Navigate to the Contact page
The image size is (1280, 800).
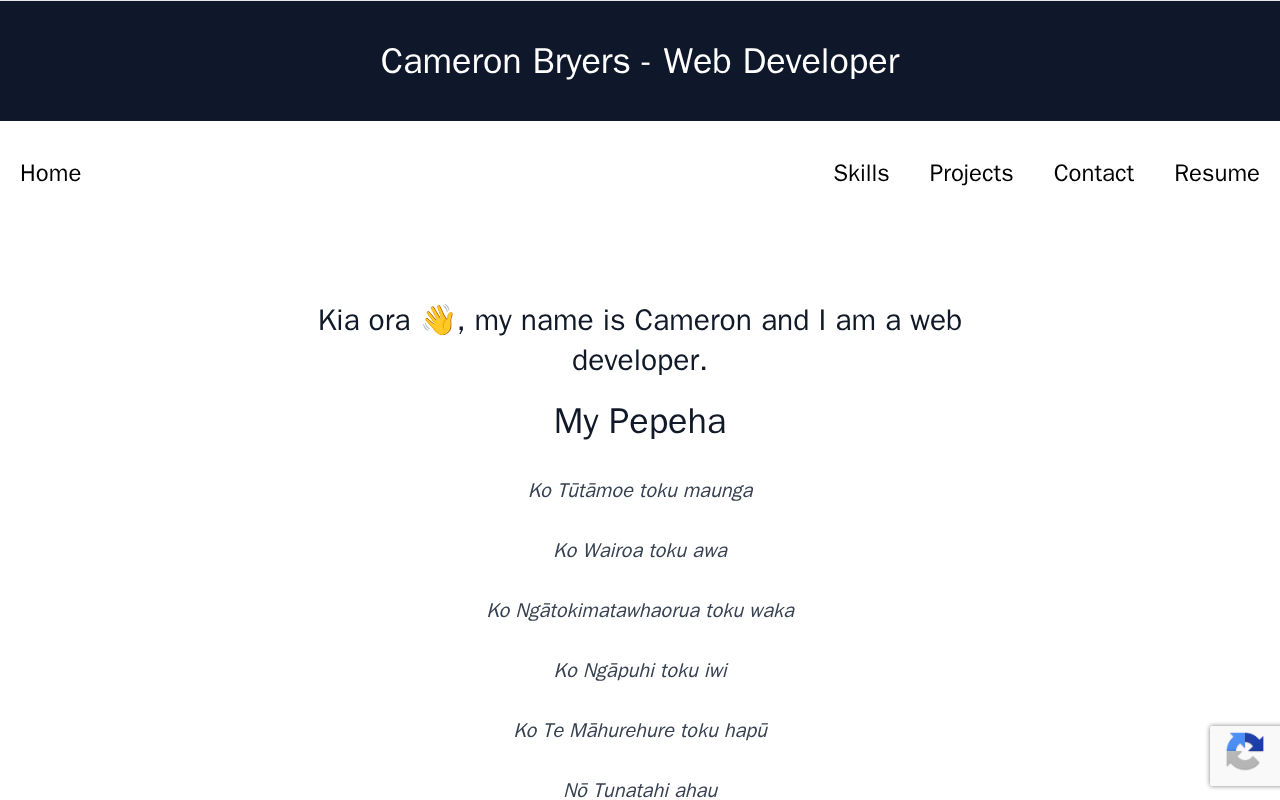[x=1093, y=173]
